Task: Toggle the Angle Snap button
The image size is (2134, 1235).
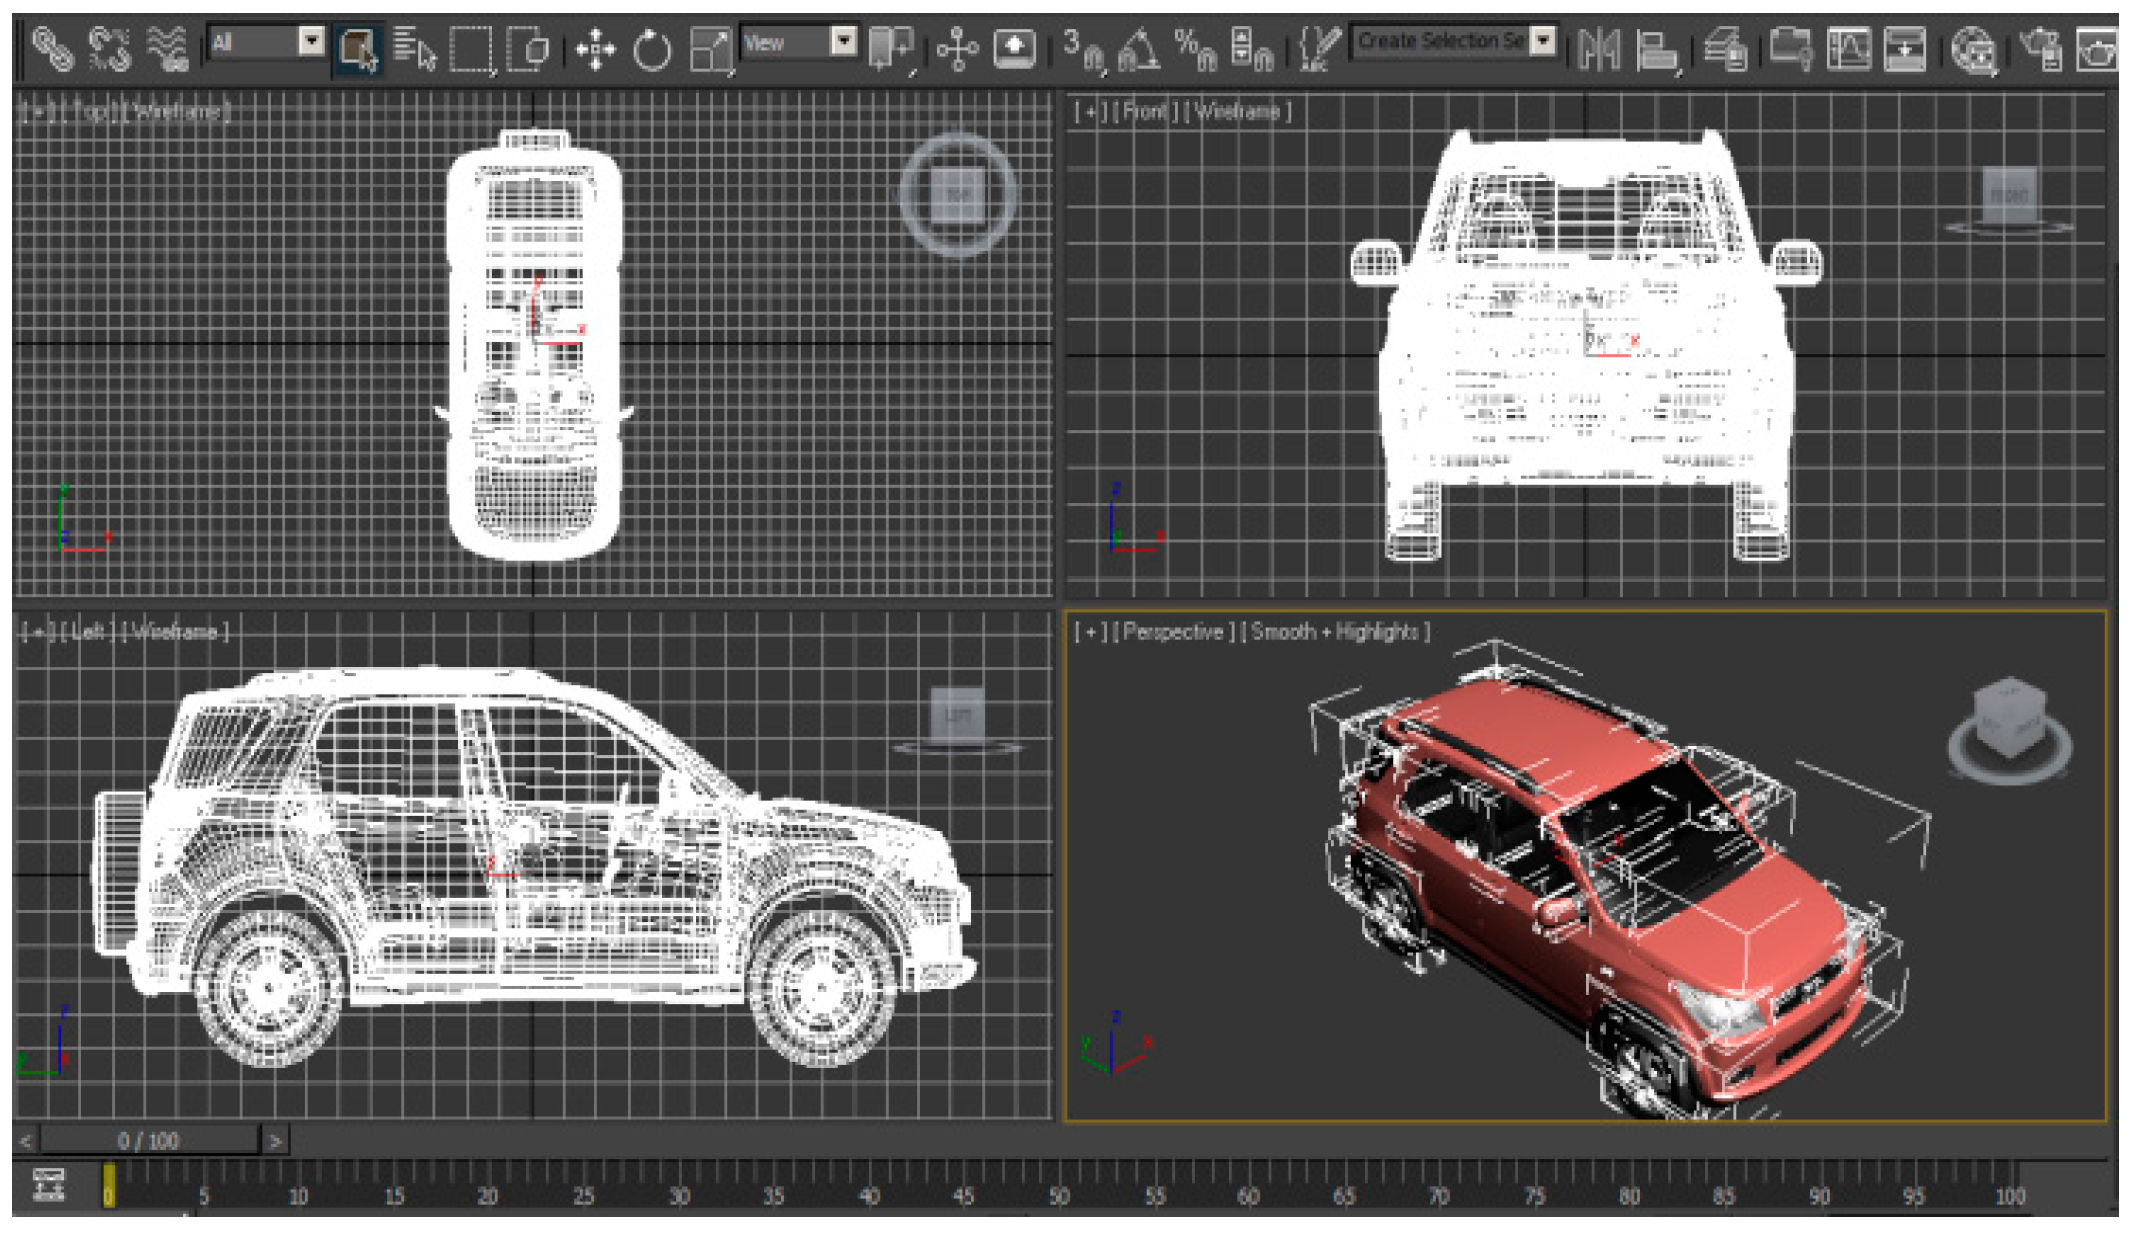Action: point(1139,49)
